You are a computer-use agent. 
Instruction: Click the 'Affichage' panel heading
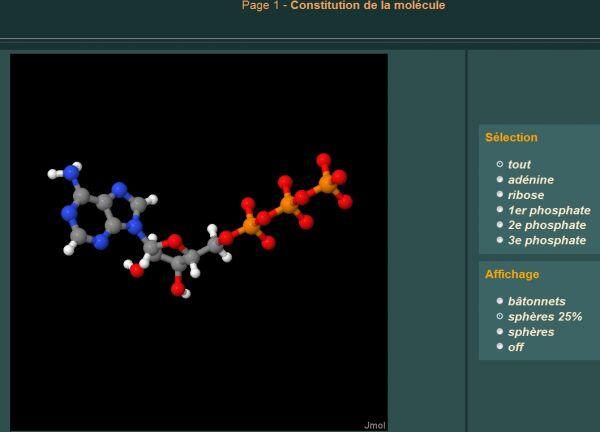click(511, 274)
